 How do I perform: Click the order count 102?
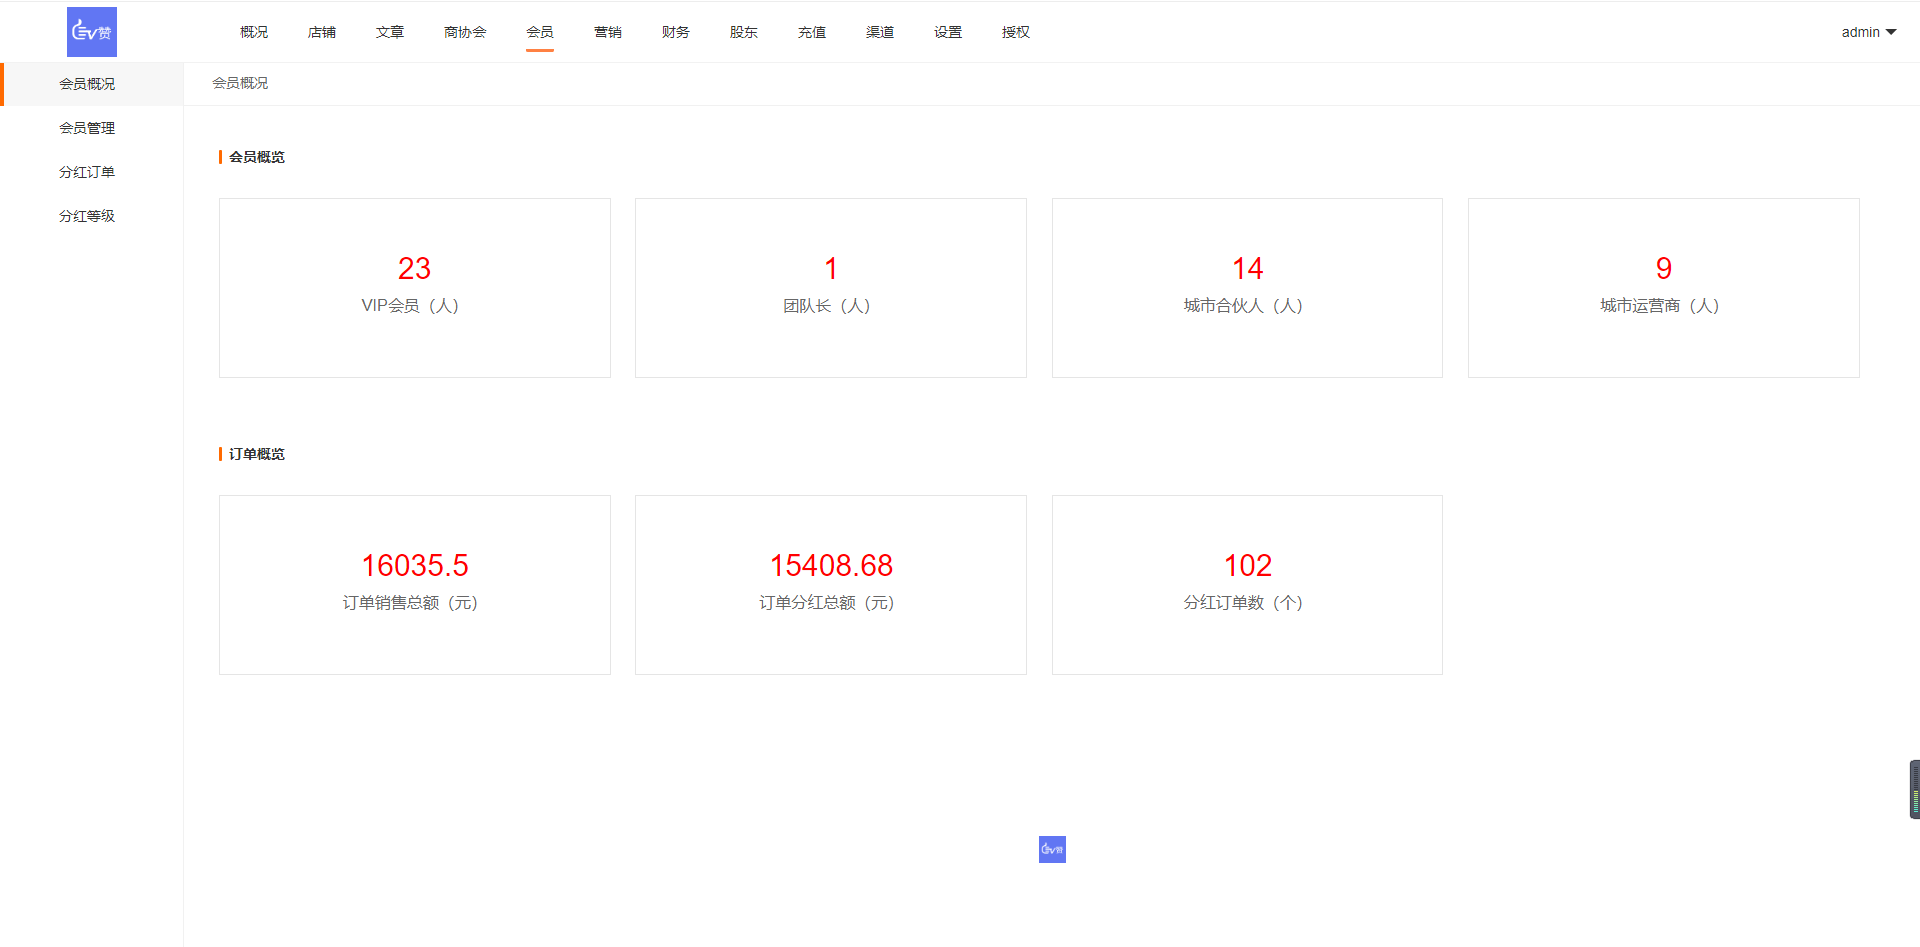point(1247,565)
